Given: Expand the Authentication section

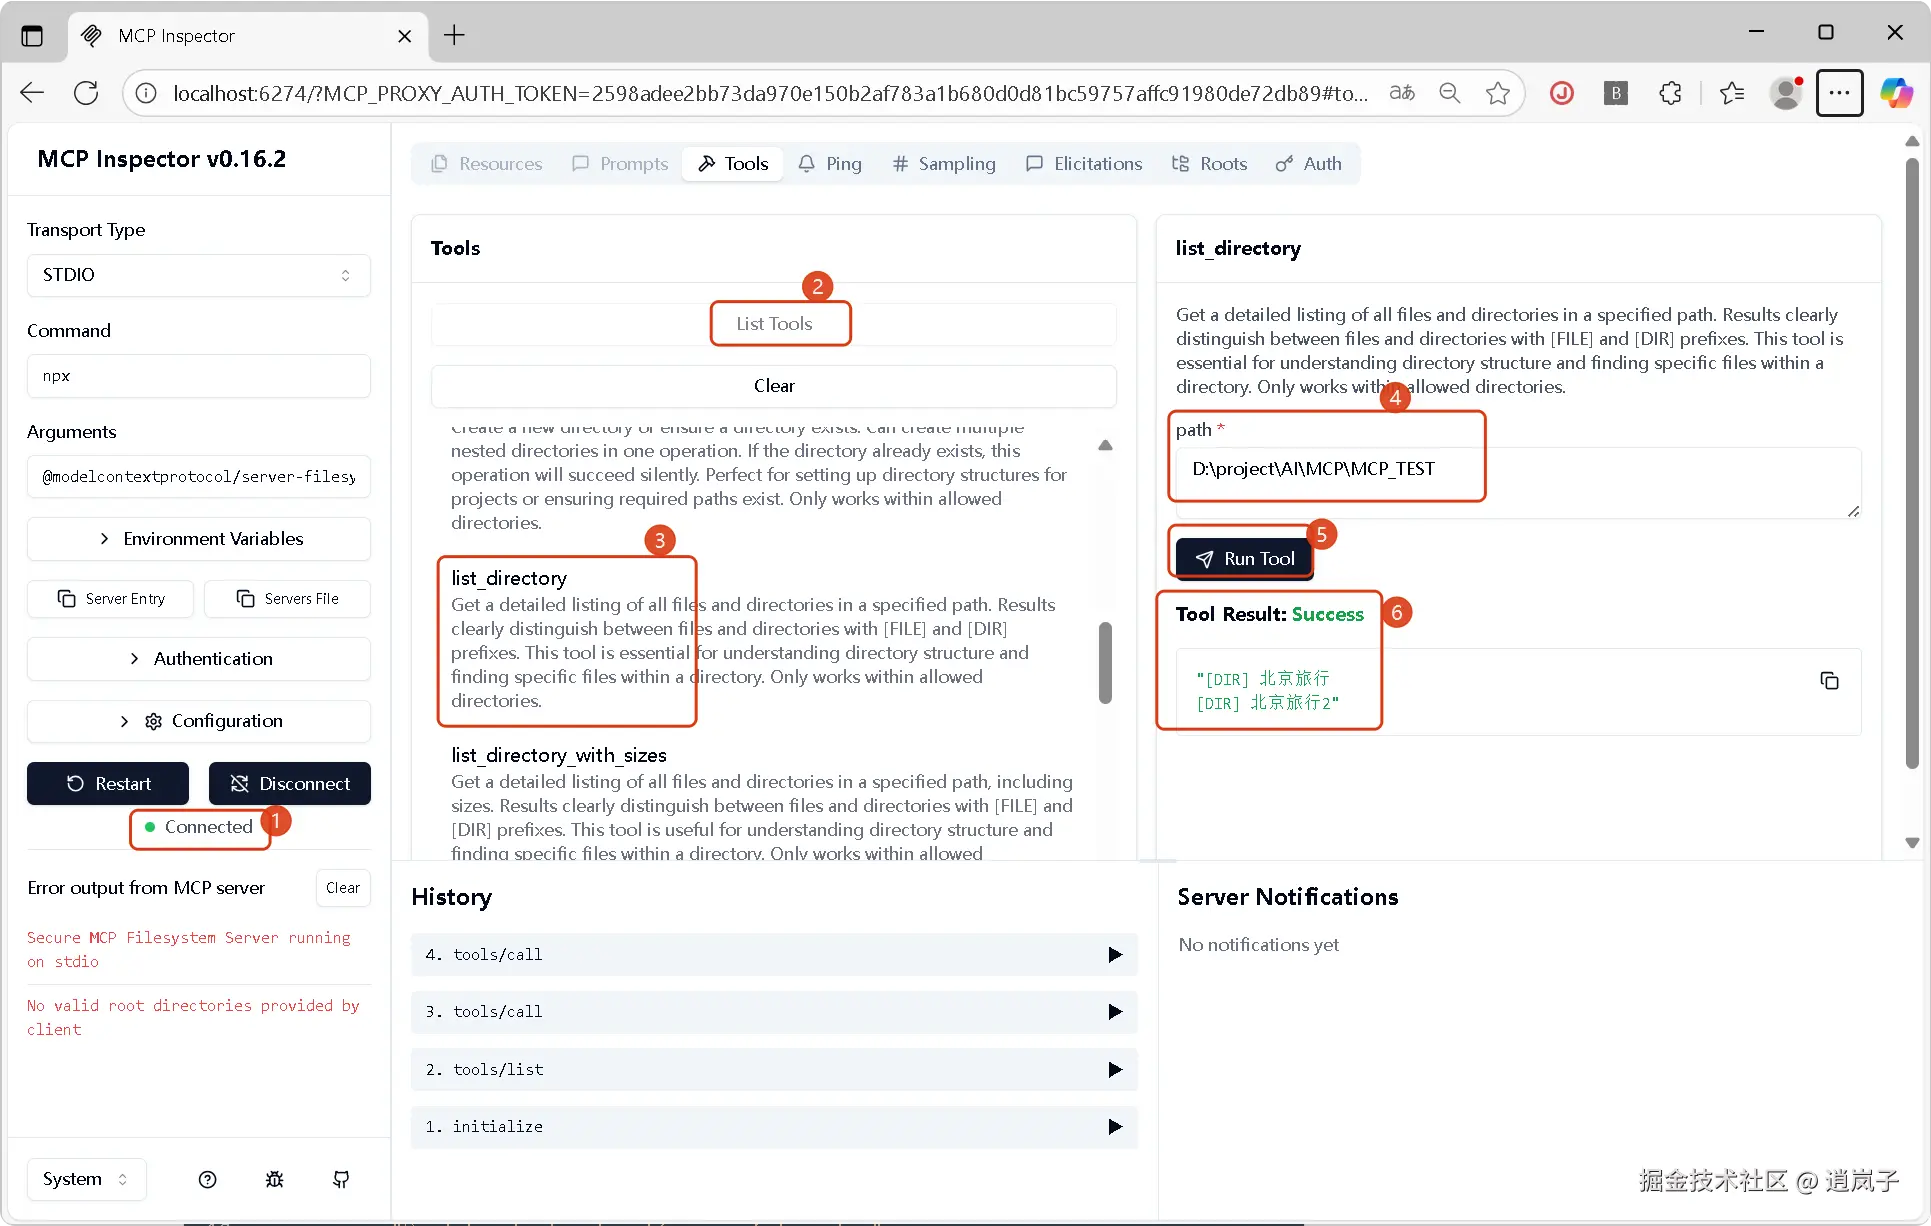Looking at the screenshot, I should tap(199, 659).
